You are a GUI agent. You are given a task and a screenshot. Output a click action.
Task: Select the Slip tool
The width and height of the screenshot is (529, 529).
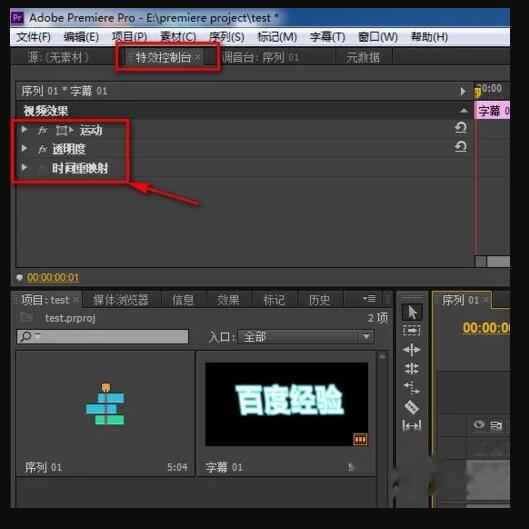(x=412, y=425)
